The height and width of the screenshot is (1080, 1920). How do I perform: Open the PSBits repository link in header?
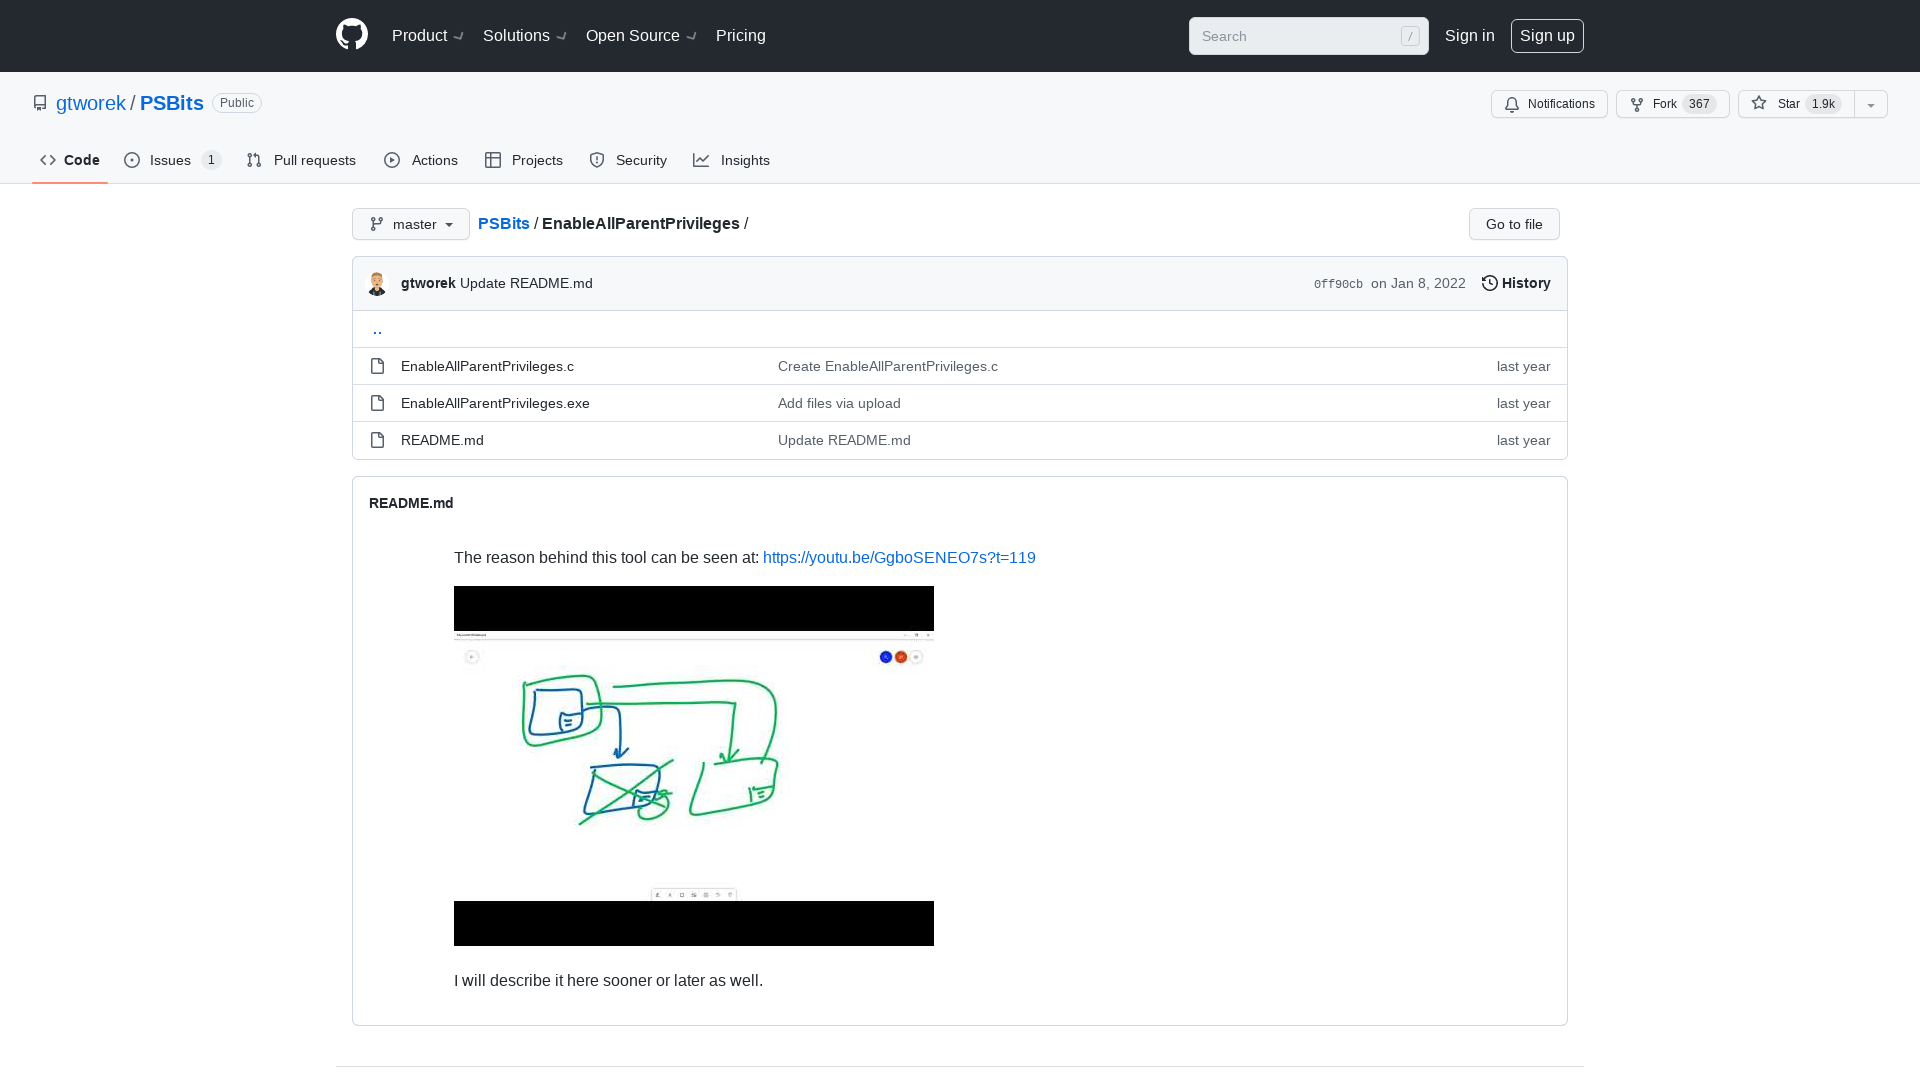pos(172,103)
